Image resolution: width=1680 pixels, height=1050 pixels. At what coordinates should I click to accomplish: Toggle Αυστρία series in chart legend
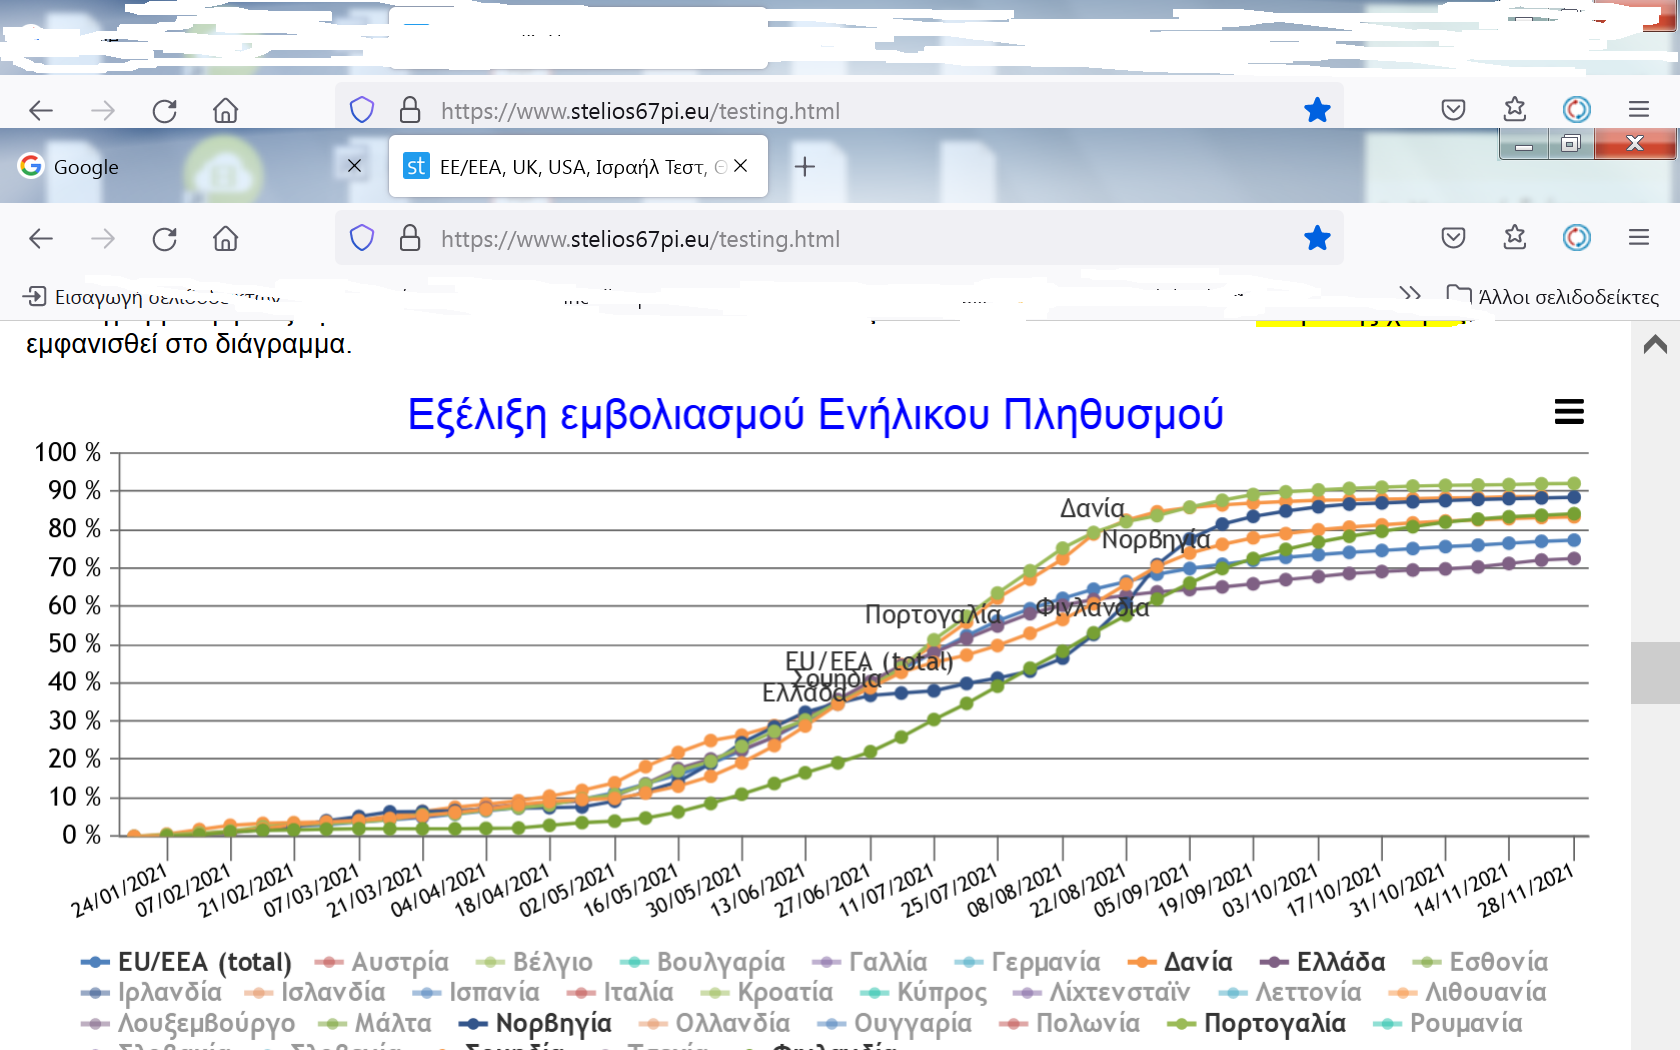tap(381, 962)
